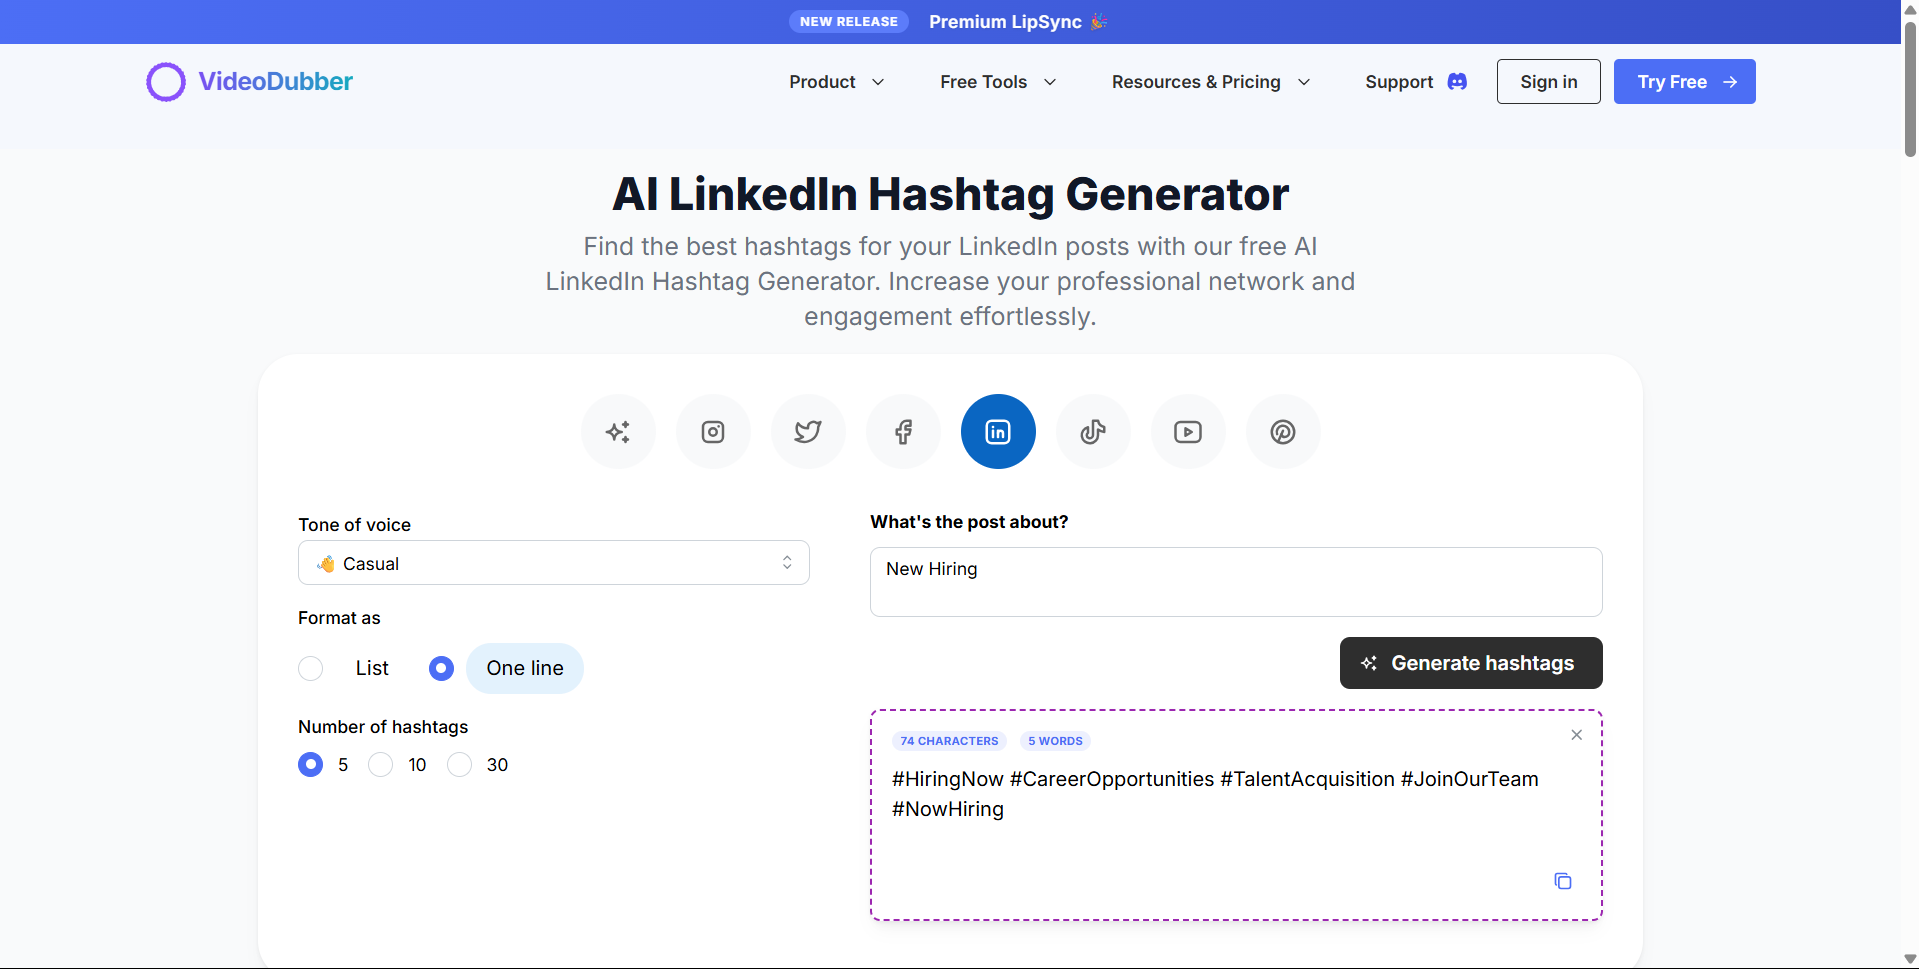Click the generated hashtags text #HiringNow

pyautogui.click(x=947, y=779)
